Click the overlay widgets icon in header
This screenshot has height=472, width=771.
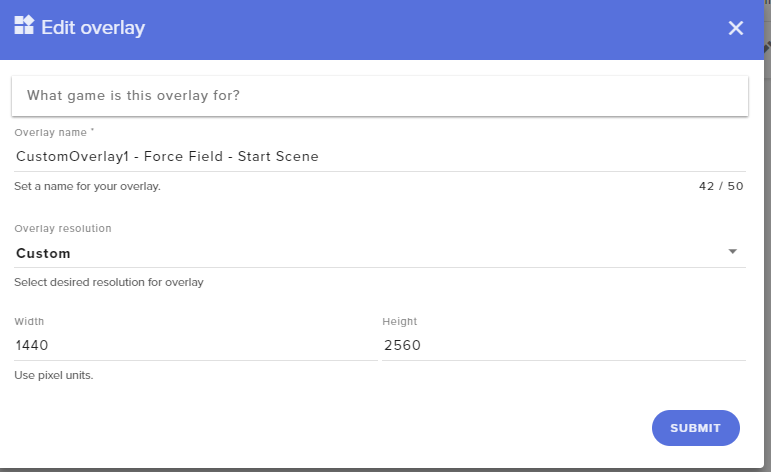click(24, 25)
